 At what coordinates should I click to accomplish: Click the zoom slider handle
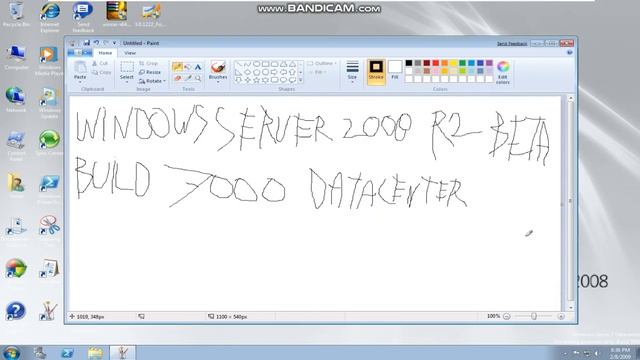click(533, 316)
